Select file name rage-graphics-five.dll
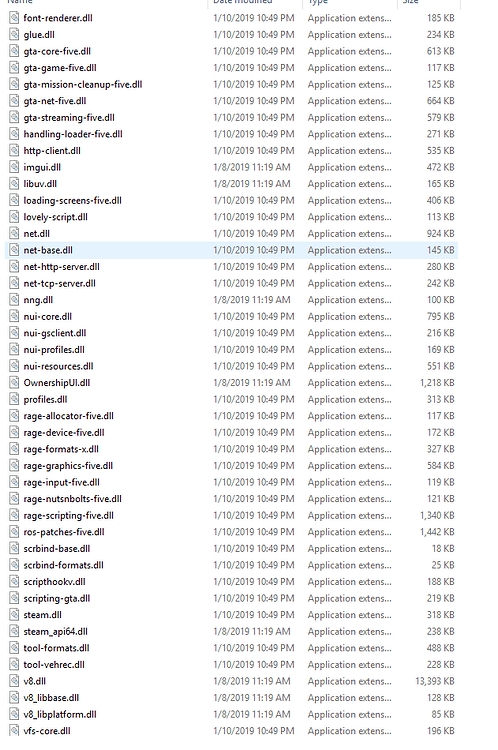 [x=68, y=466]
